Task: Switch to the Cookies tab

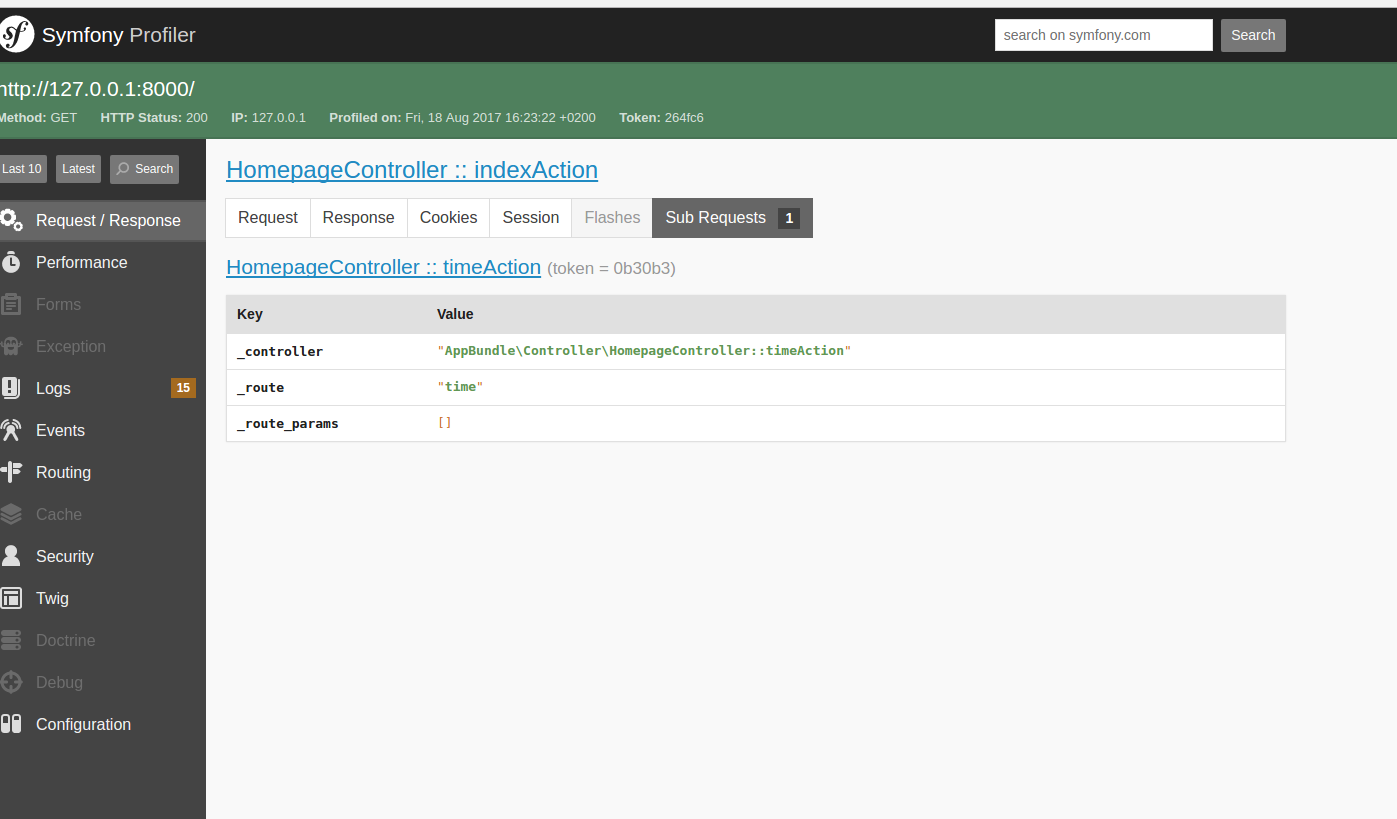Action: point(449,218)
